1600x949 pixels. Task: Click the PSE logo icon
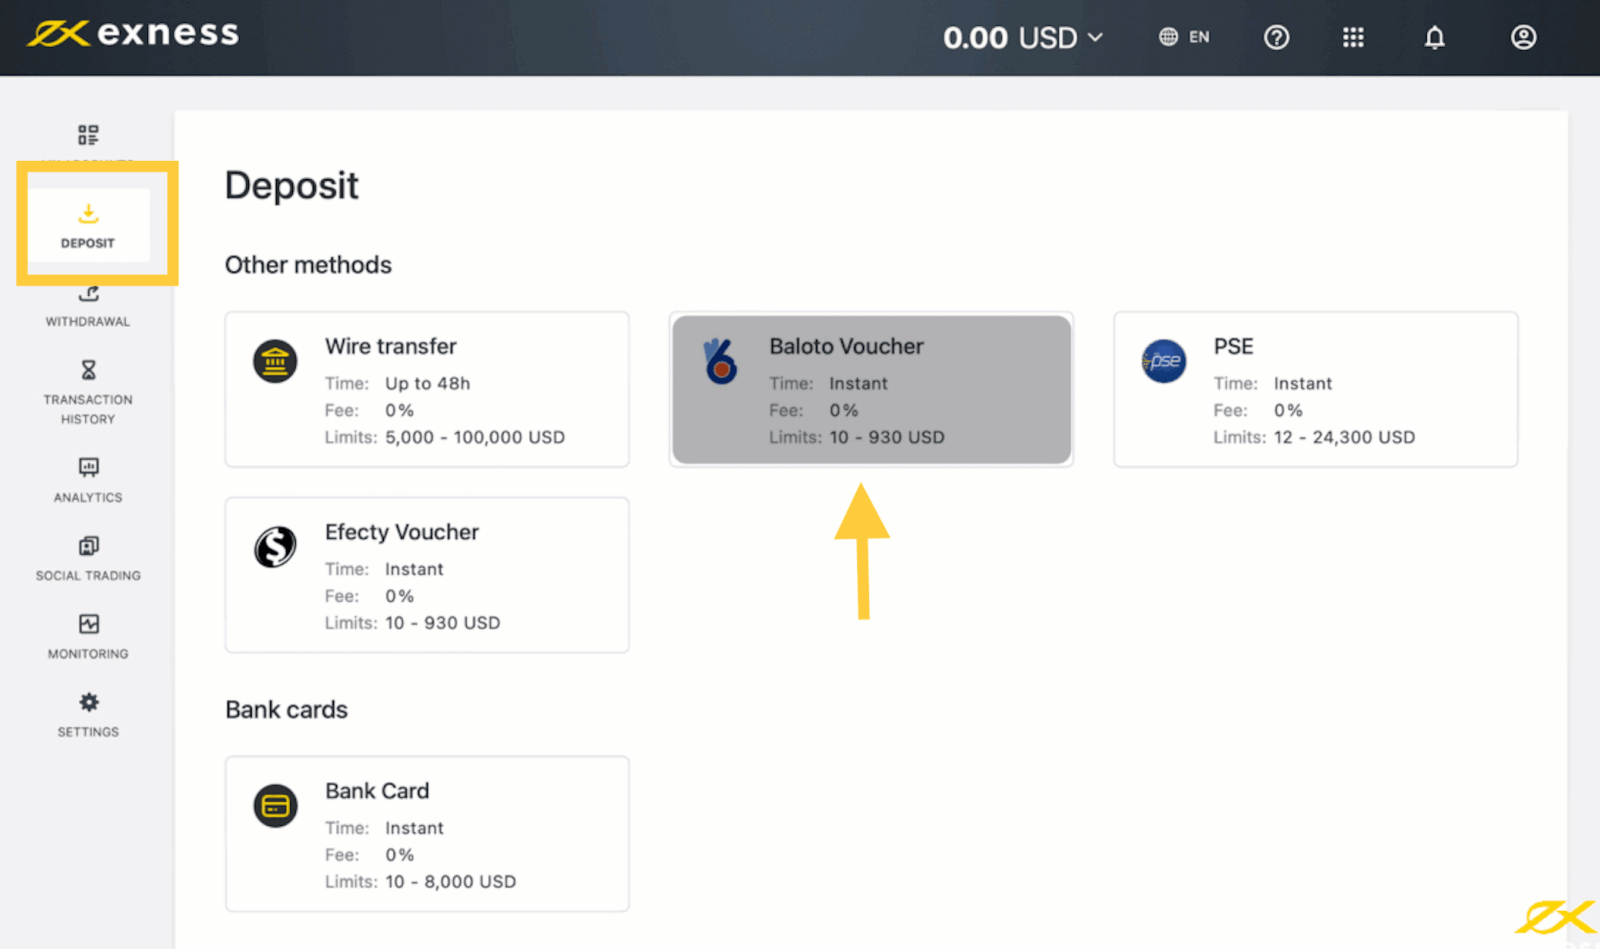point(1164,361)
